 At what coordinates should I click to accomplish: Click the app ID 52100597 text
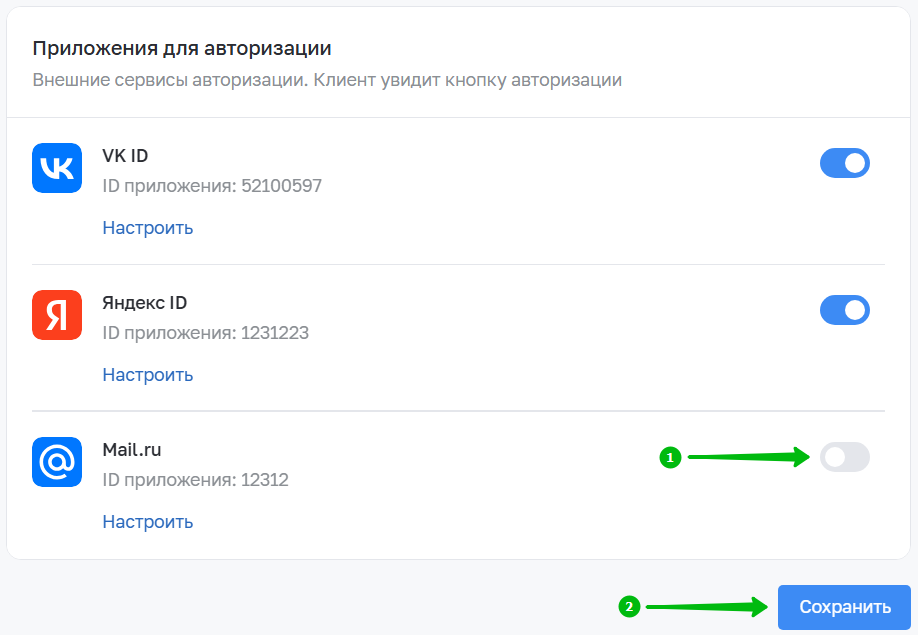click(212, 186)
